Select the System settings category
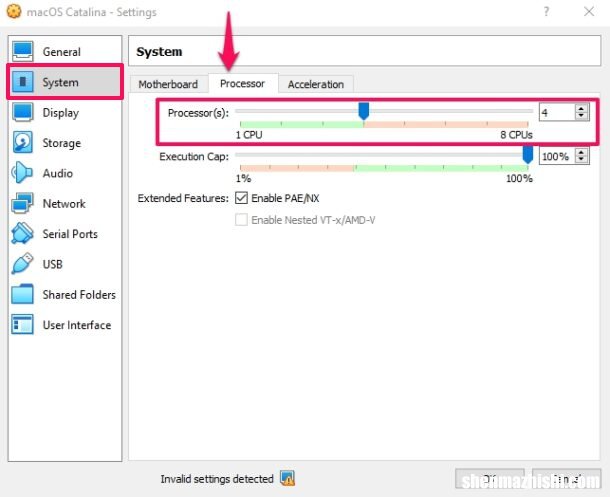This screenshot has width=610, height=497. click(65, 82)
